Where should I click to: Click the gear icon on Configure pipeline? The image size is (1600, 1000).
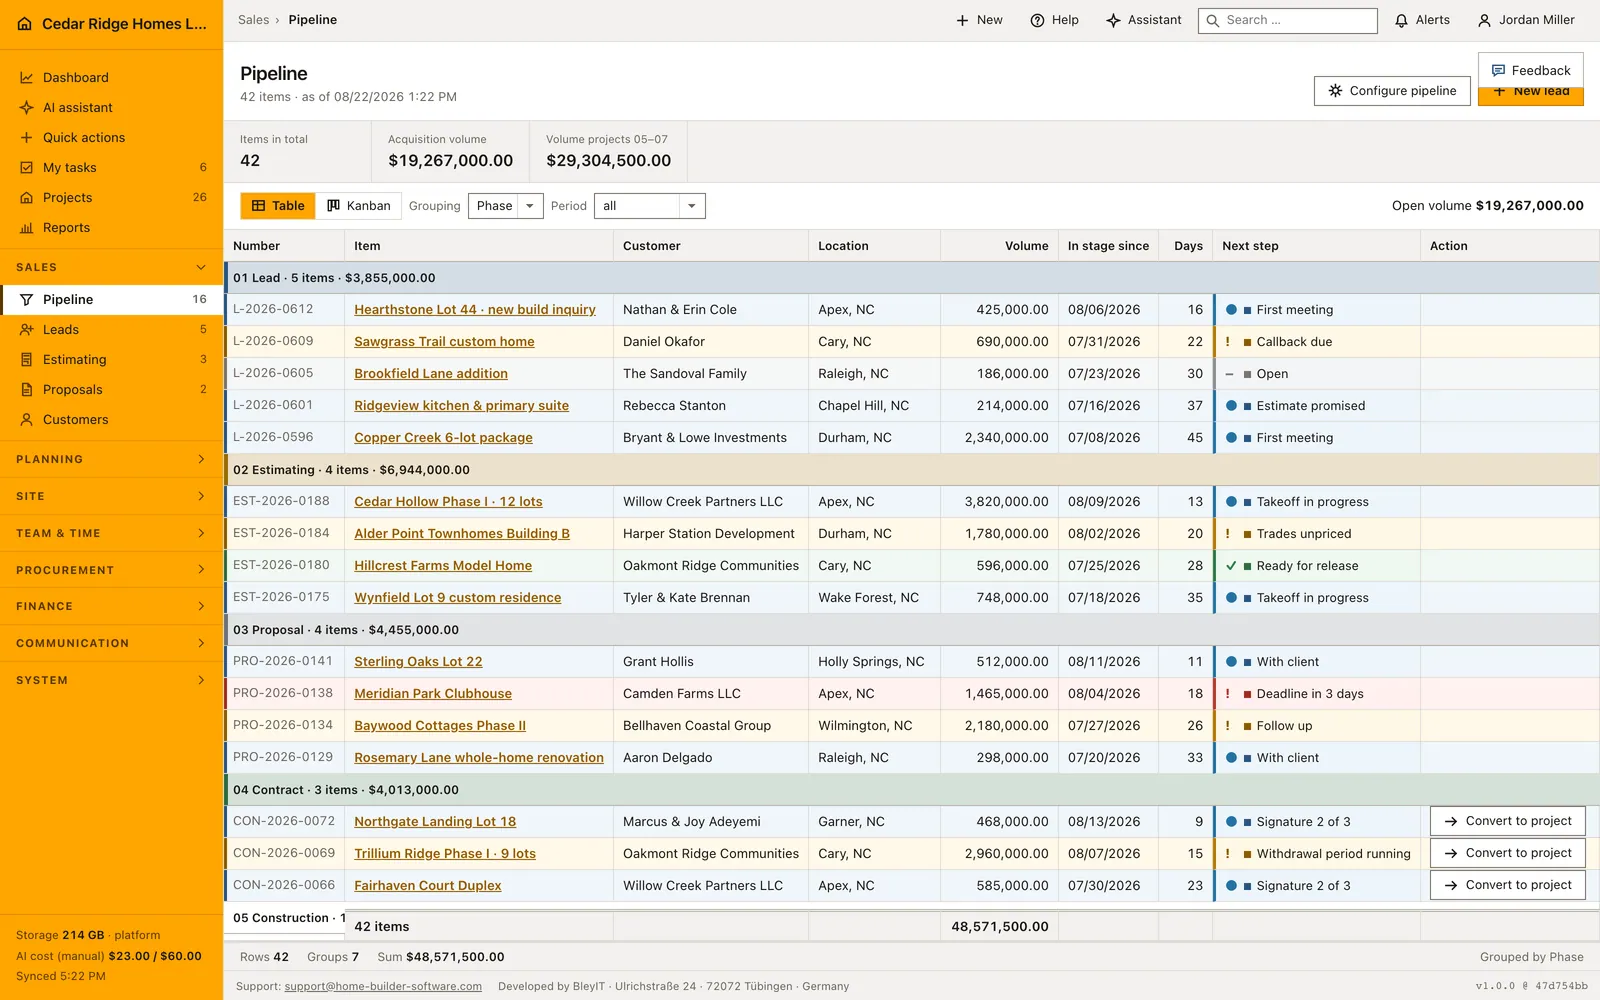click(1335, 91)
